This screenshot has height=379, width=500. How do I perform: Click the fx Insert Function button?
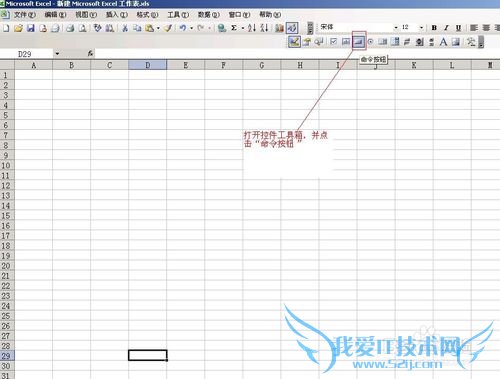[x=90, y=53]
